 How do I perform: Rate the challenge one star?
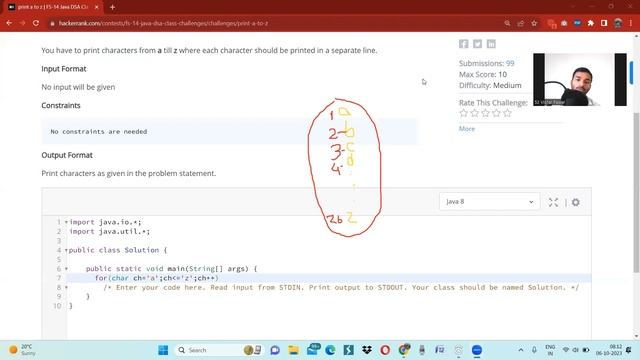(x=463, y=113)
